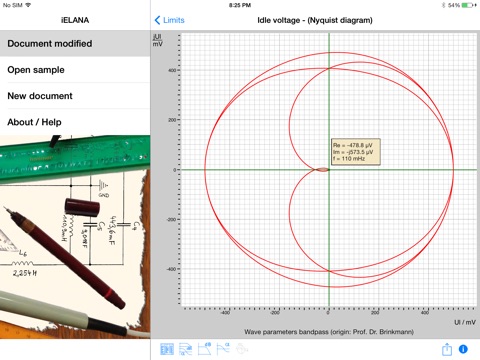The image size is (480, 360).
Task: Open the table/values view icon in bottom toolbar
Action: 167,349
